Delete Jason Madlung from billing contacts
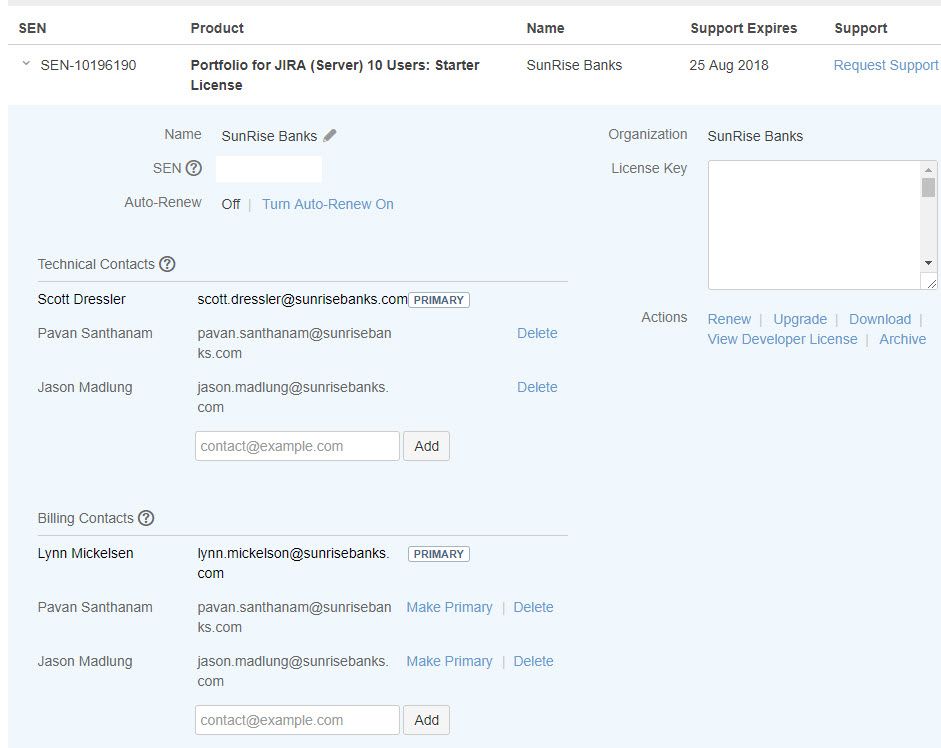The image size is (941, 748). click(x=534, y=661)
